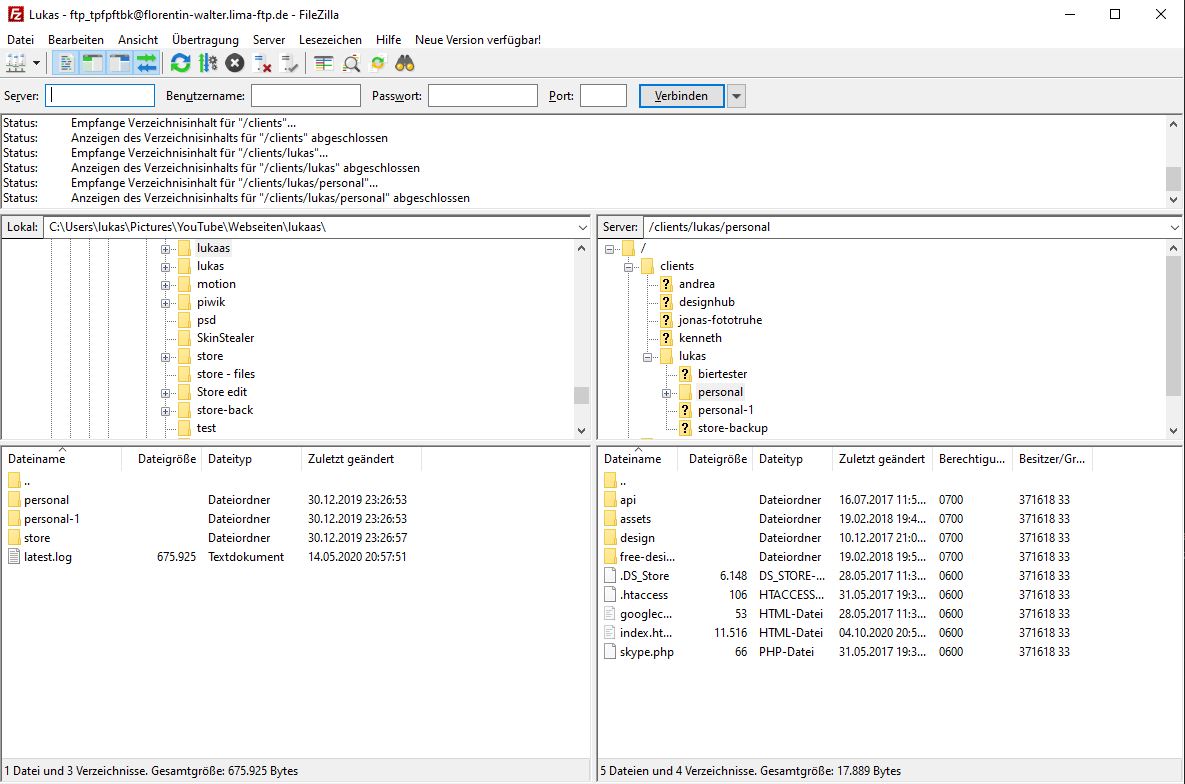Click the Server input field
The width and height of the screenshot is (1185, 784).
coord(101,96)
